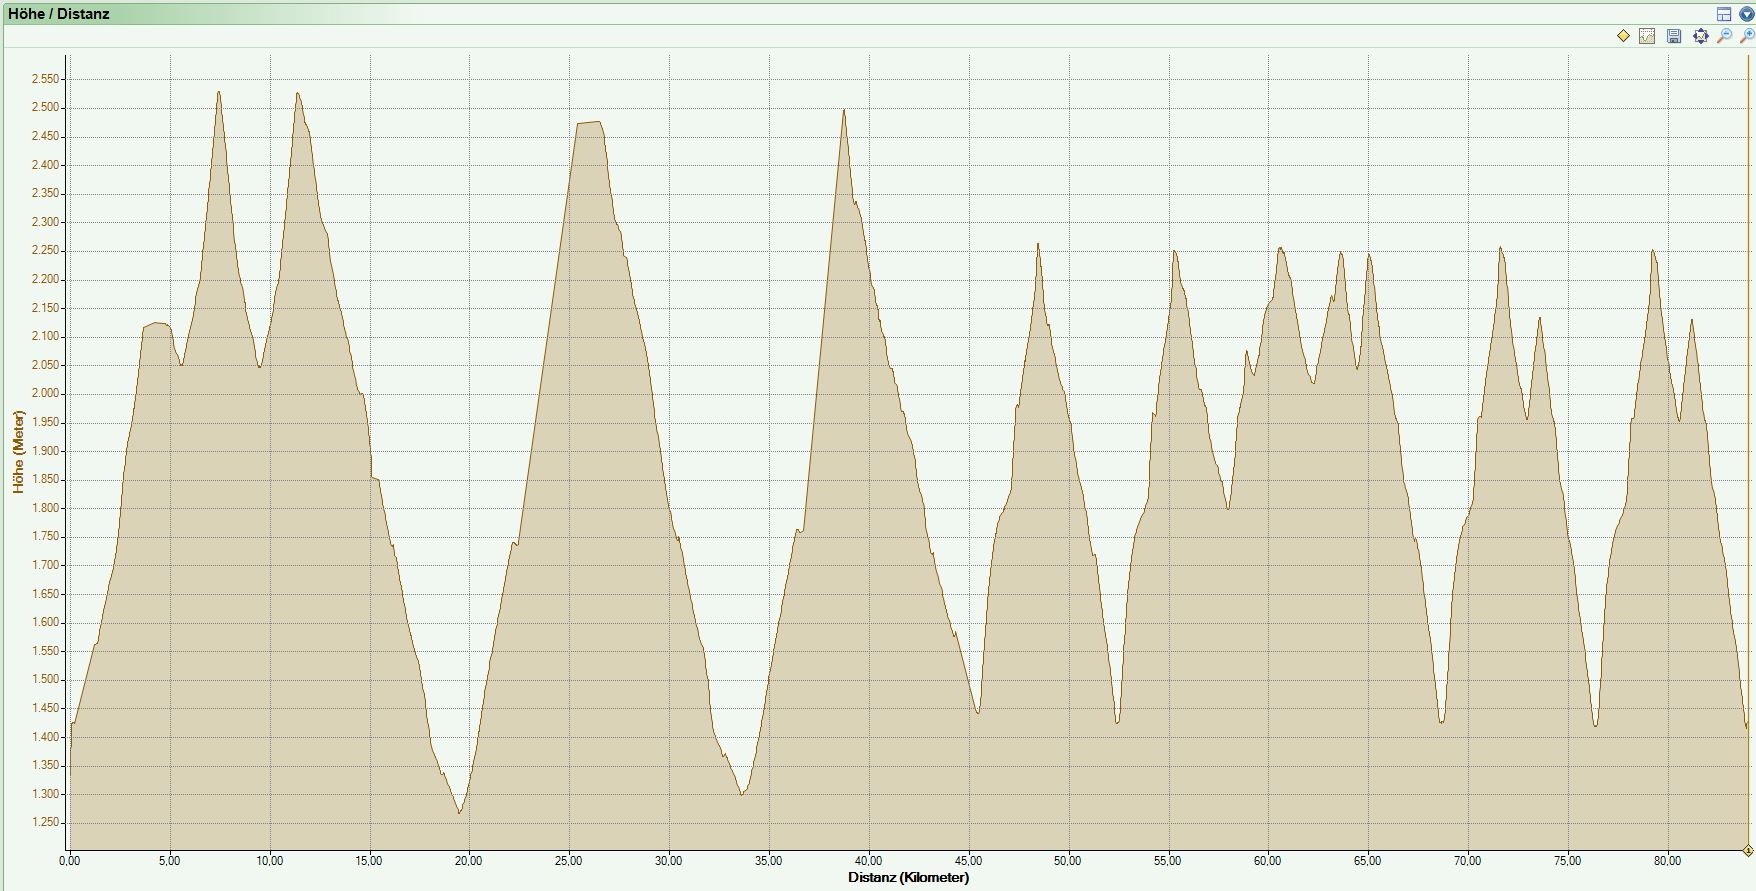1756x891 pixels.
Task: Zoom out using the minus magnifier
Action: (x=1724, y=36)
